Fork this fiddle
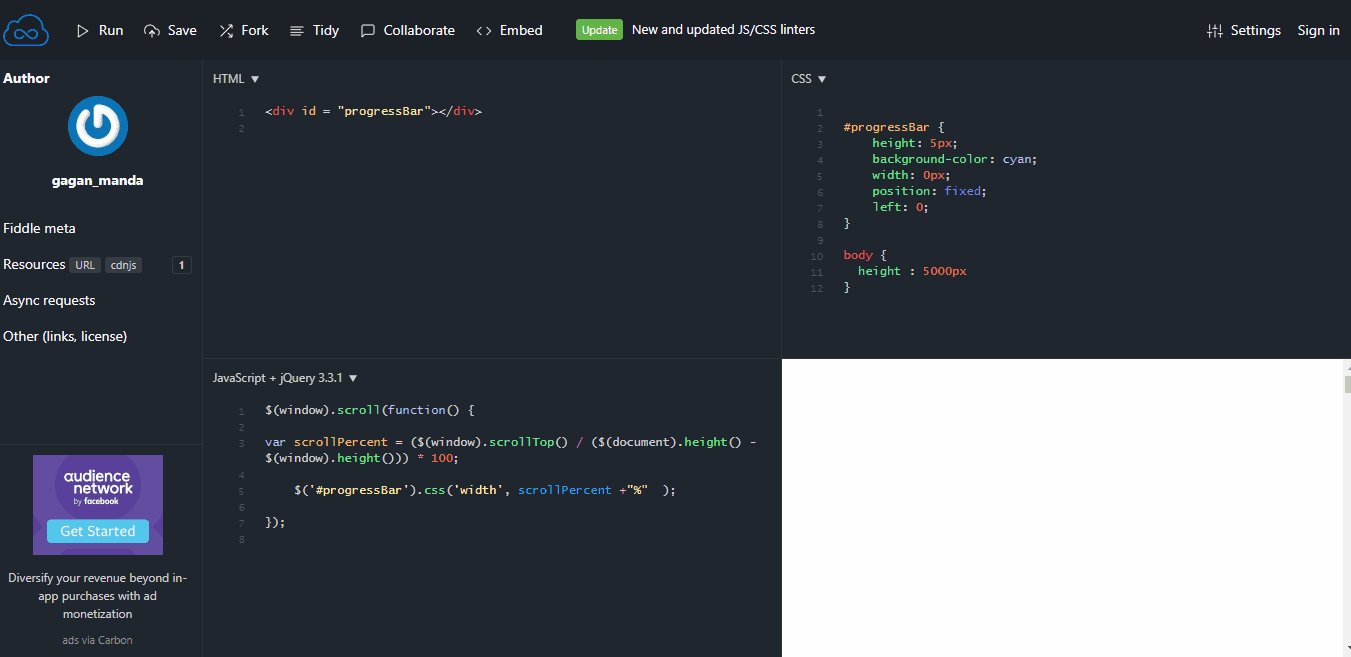Image resolution: width=1351 pixels, height=657 pixels. pos(244,30)
